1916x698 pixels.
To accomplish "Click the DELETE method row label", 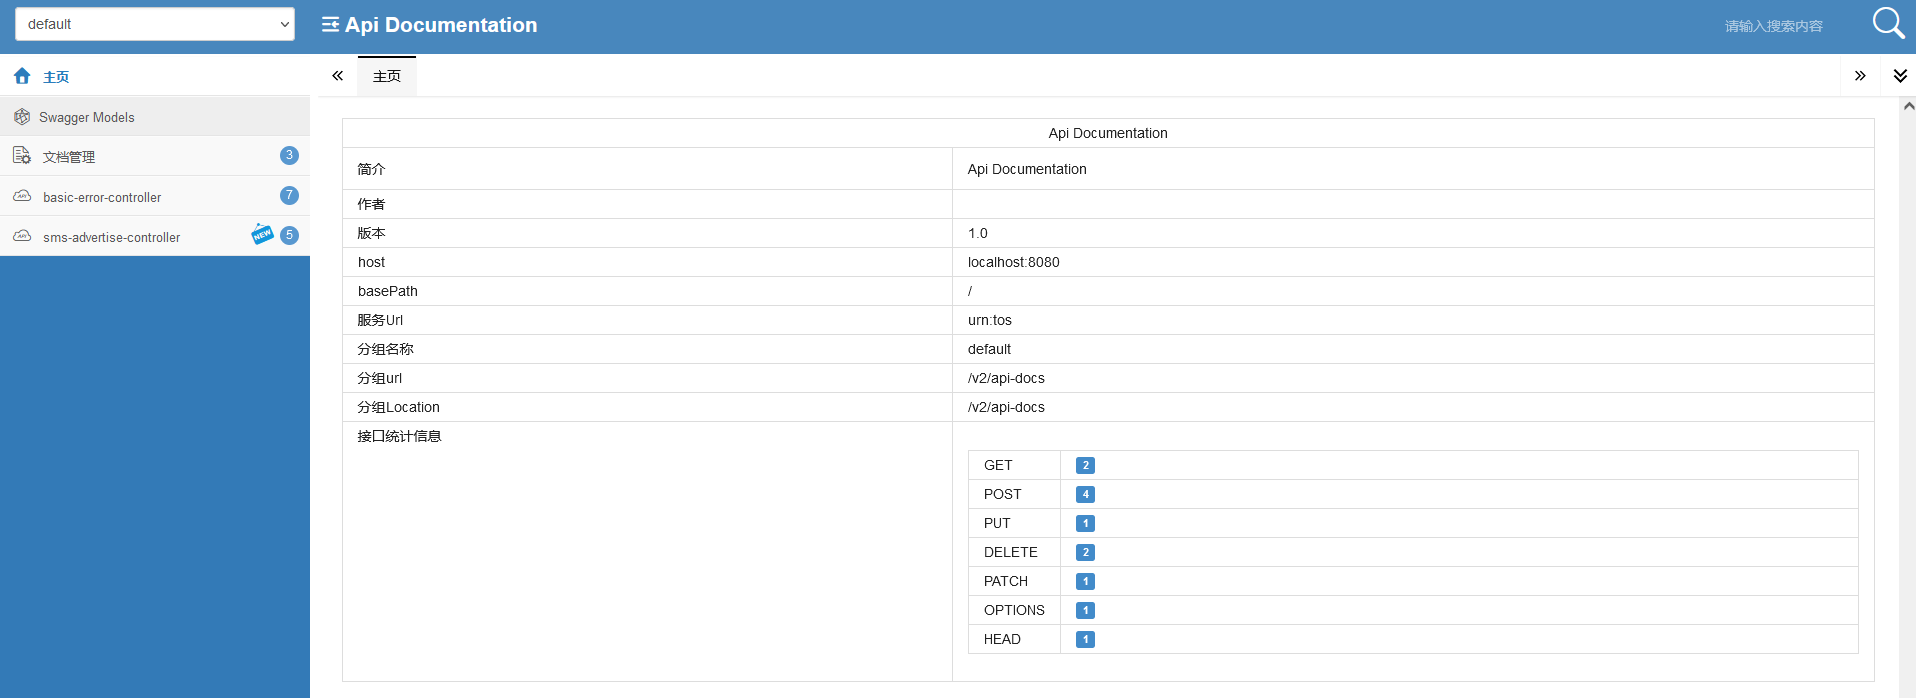I will point(1010,552).
